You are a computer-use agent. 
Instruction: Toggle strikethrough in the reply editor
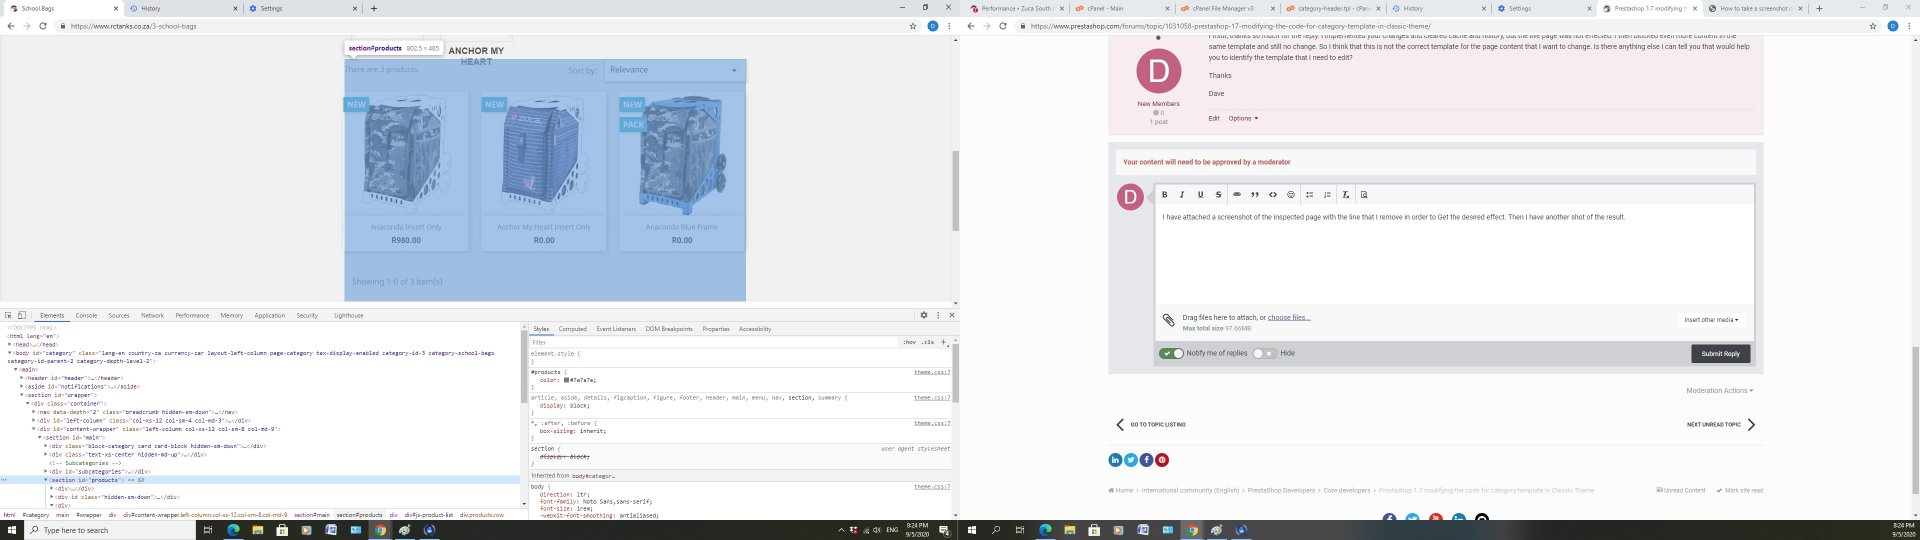coord(1218,195)
